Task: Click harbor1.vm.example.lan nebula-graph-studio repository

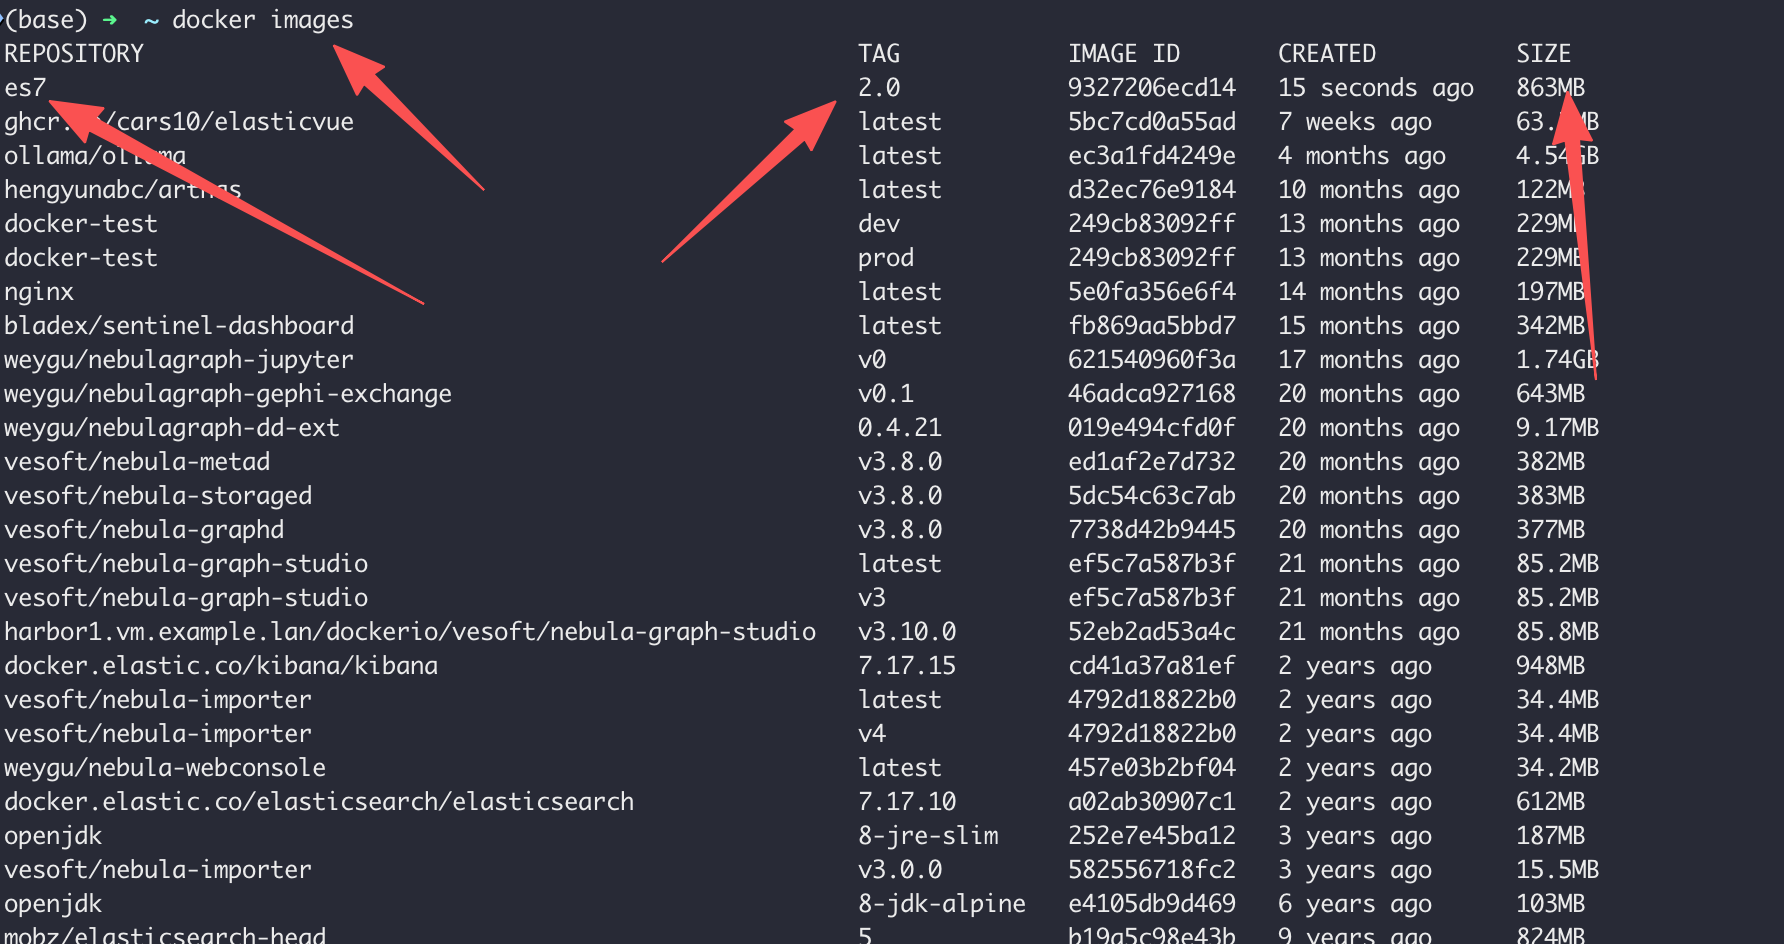Action: click(x=410, y=632)
